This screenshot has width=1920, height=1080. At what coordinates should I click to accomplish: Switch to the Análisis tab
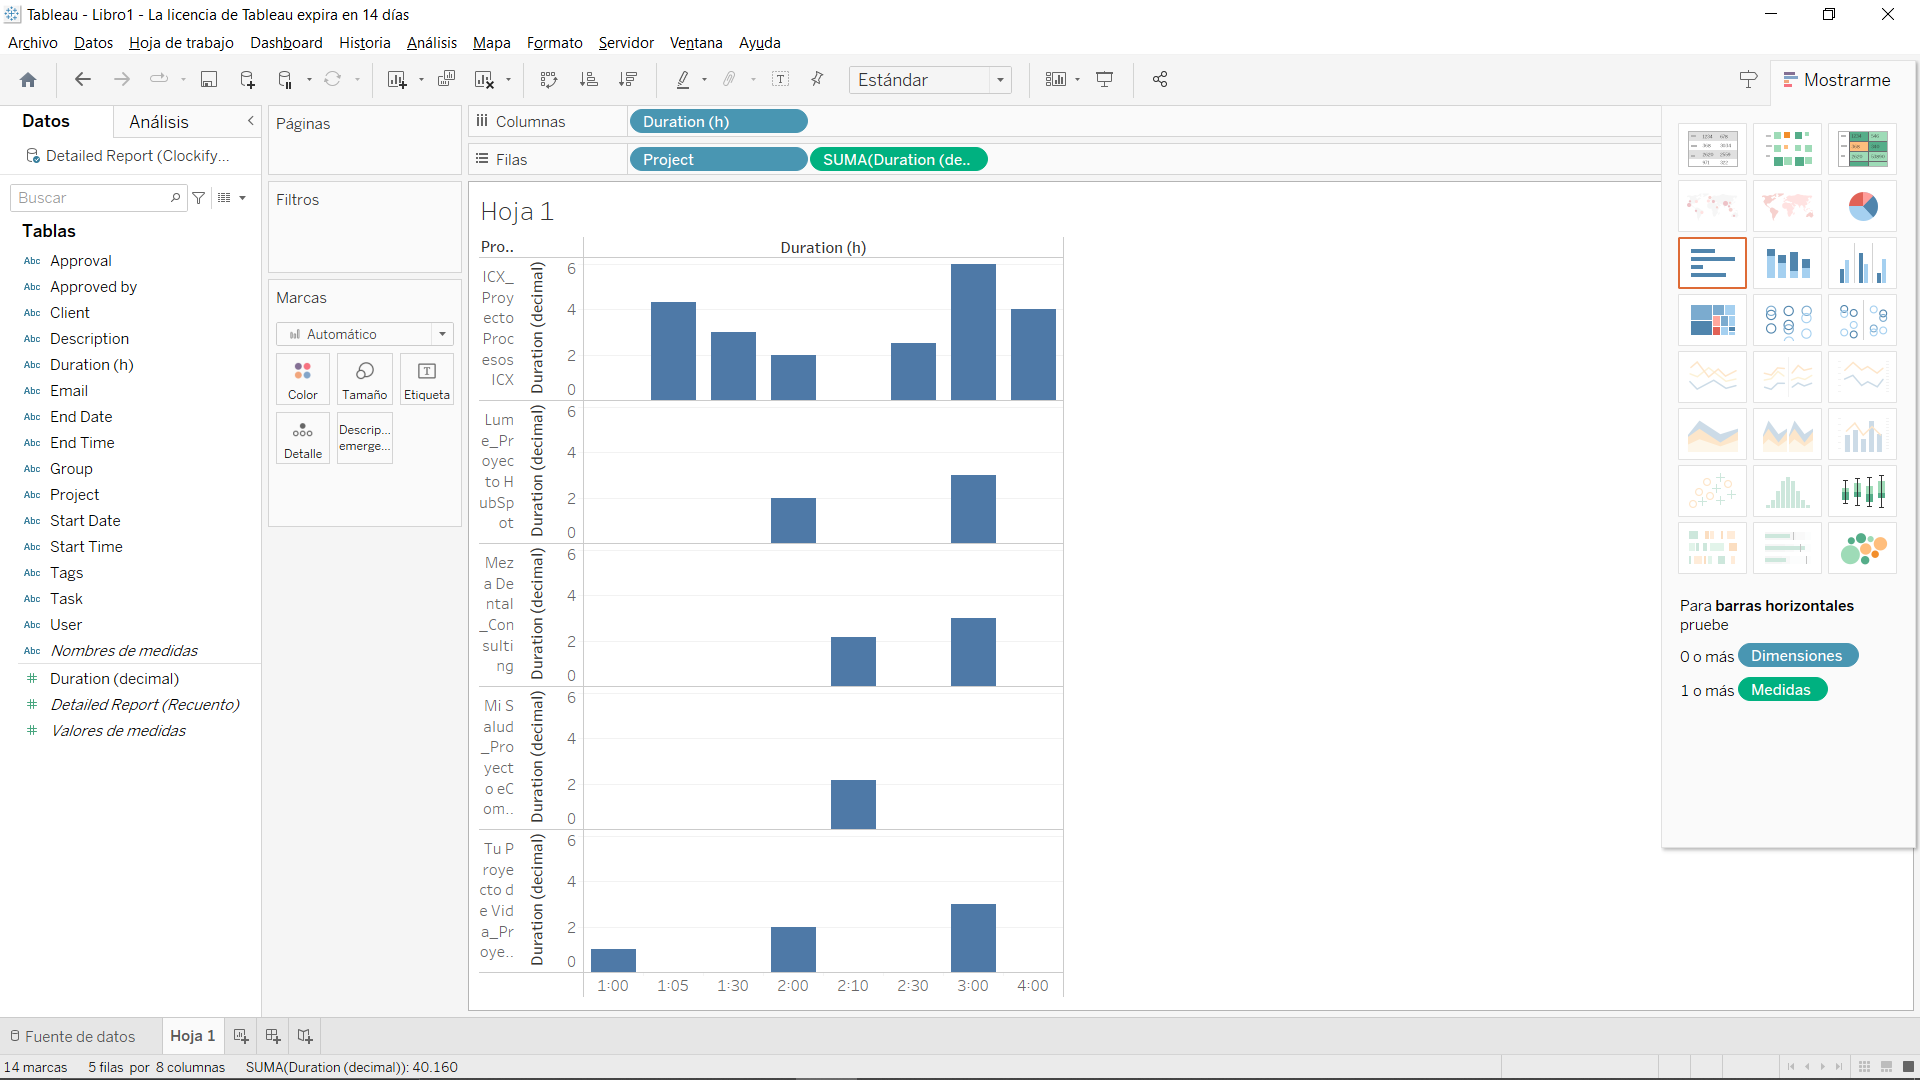tap(160, 121)
